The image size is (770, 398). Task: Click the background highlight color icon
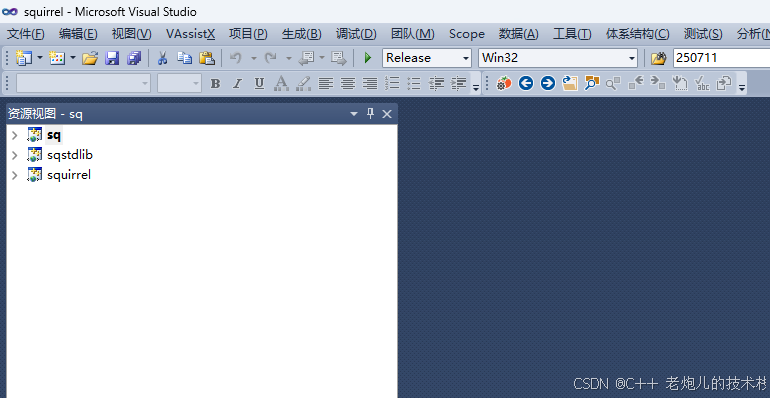pos(303,84)
